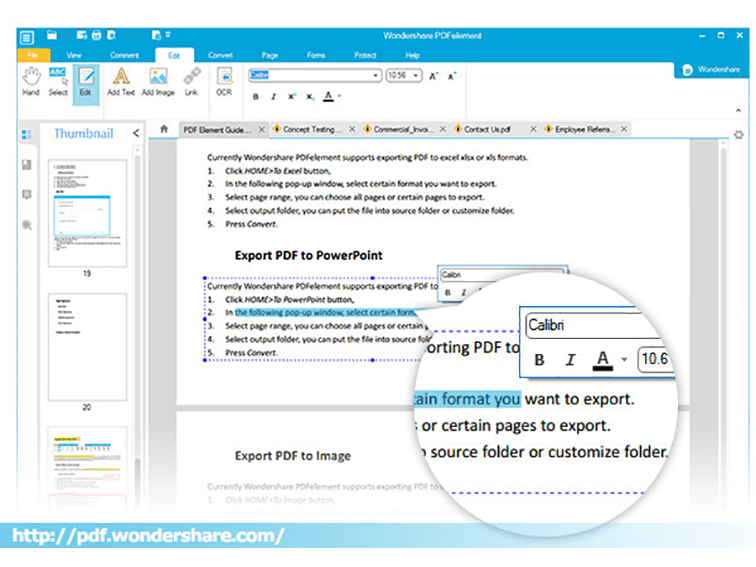Close the Contact Us.pdf tab
Viewport: 756px width, 567px height.
click(x=533, y=129)
